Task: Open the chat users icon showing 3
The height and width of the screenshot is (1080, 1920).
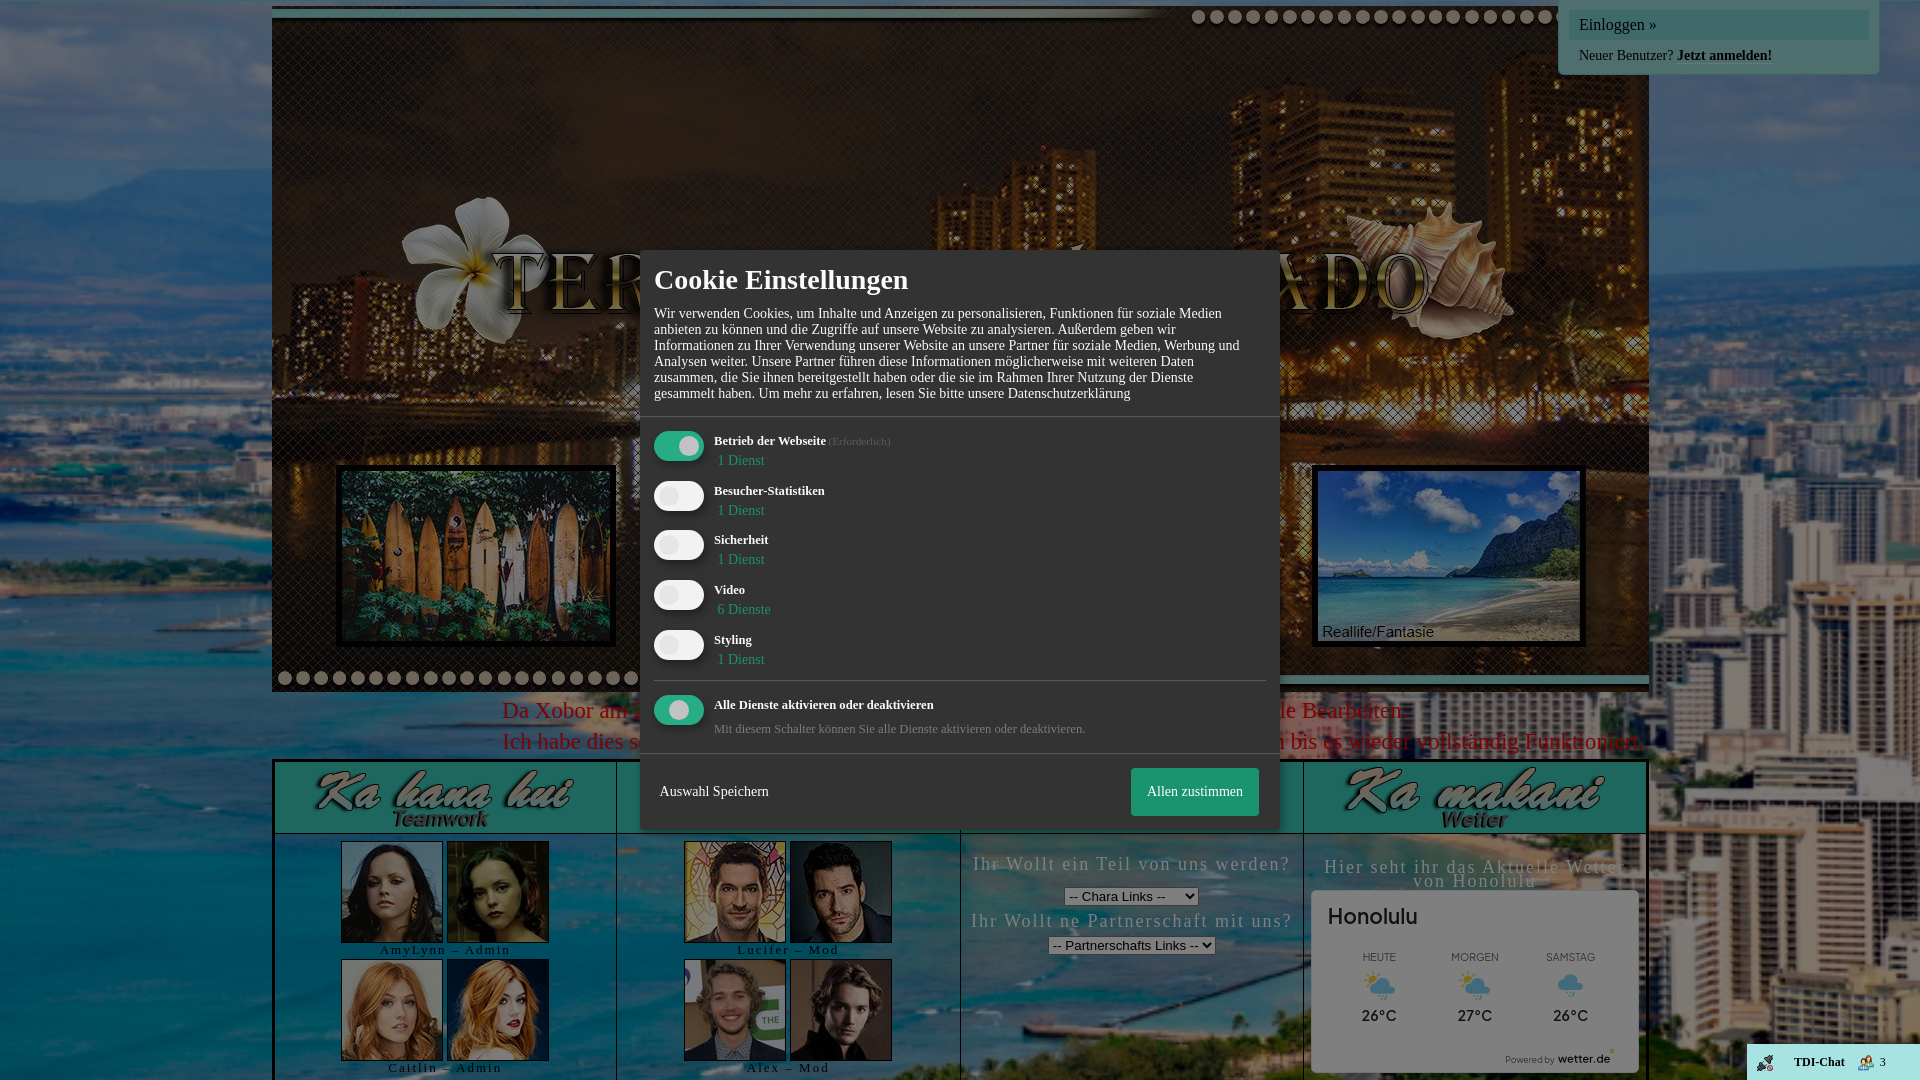Action: (x=1866, y=1063)
